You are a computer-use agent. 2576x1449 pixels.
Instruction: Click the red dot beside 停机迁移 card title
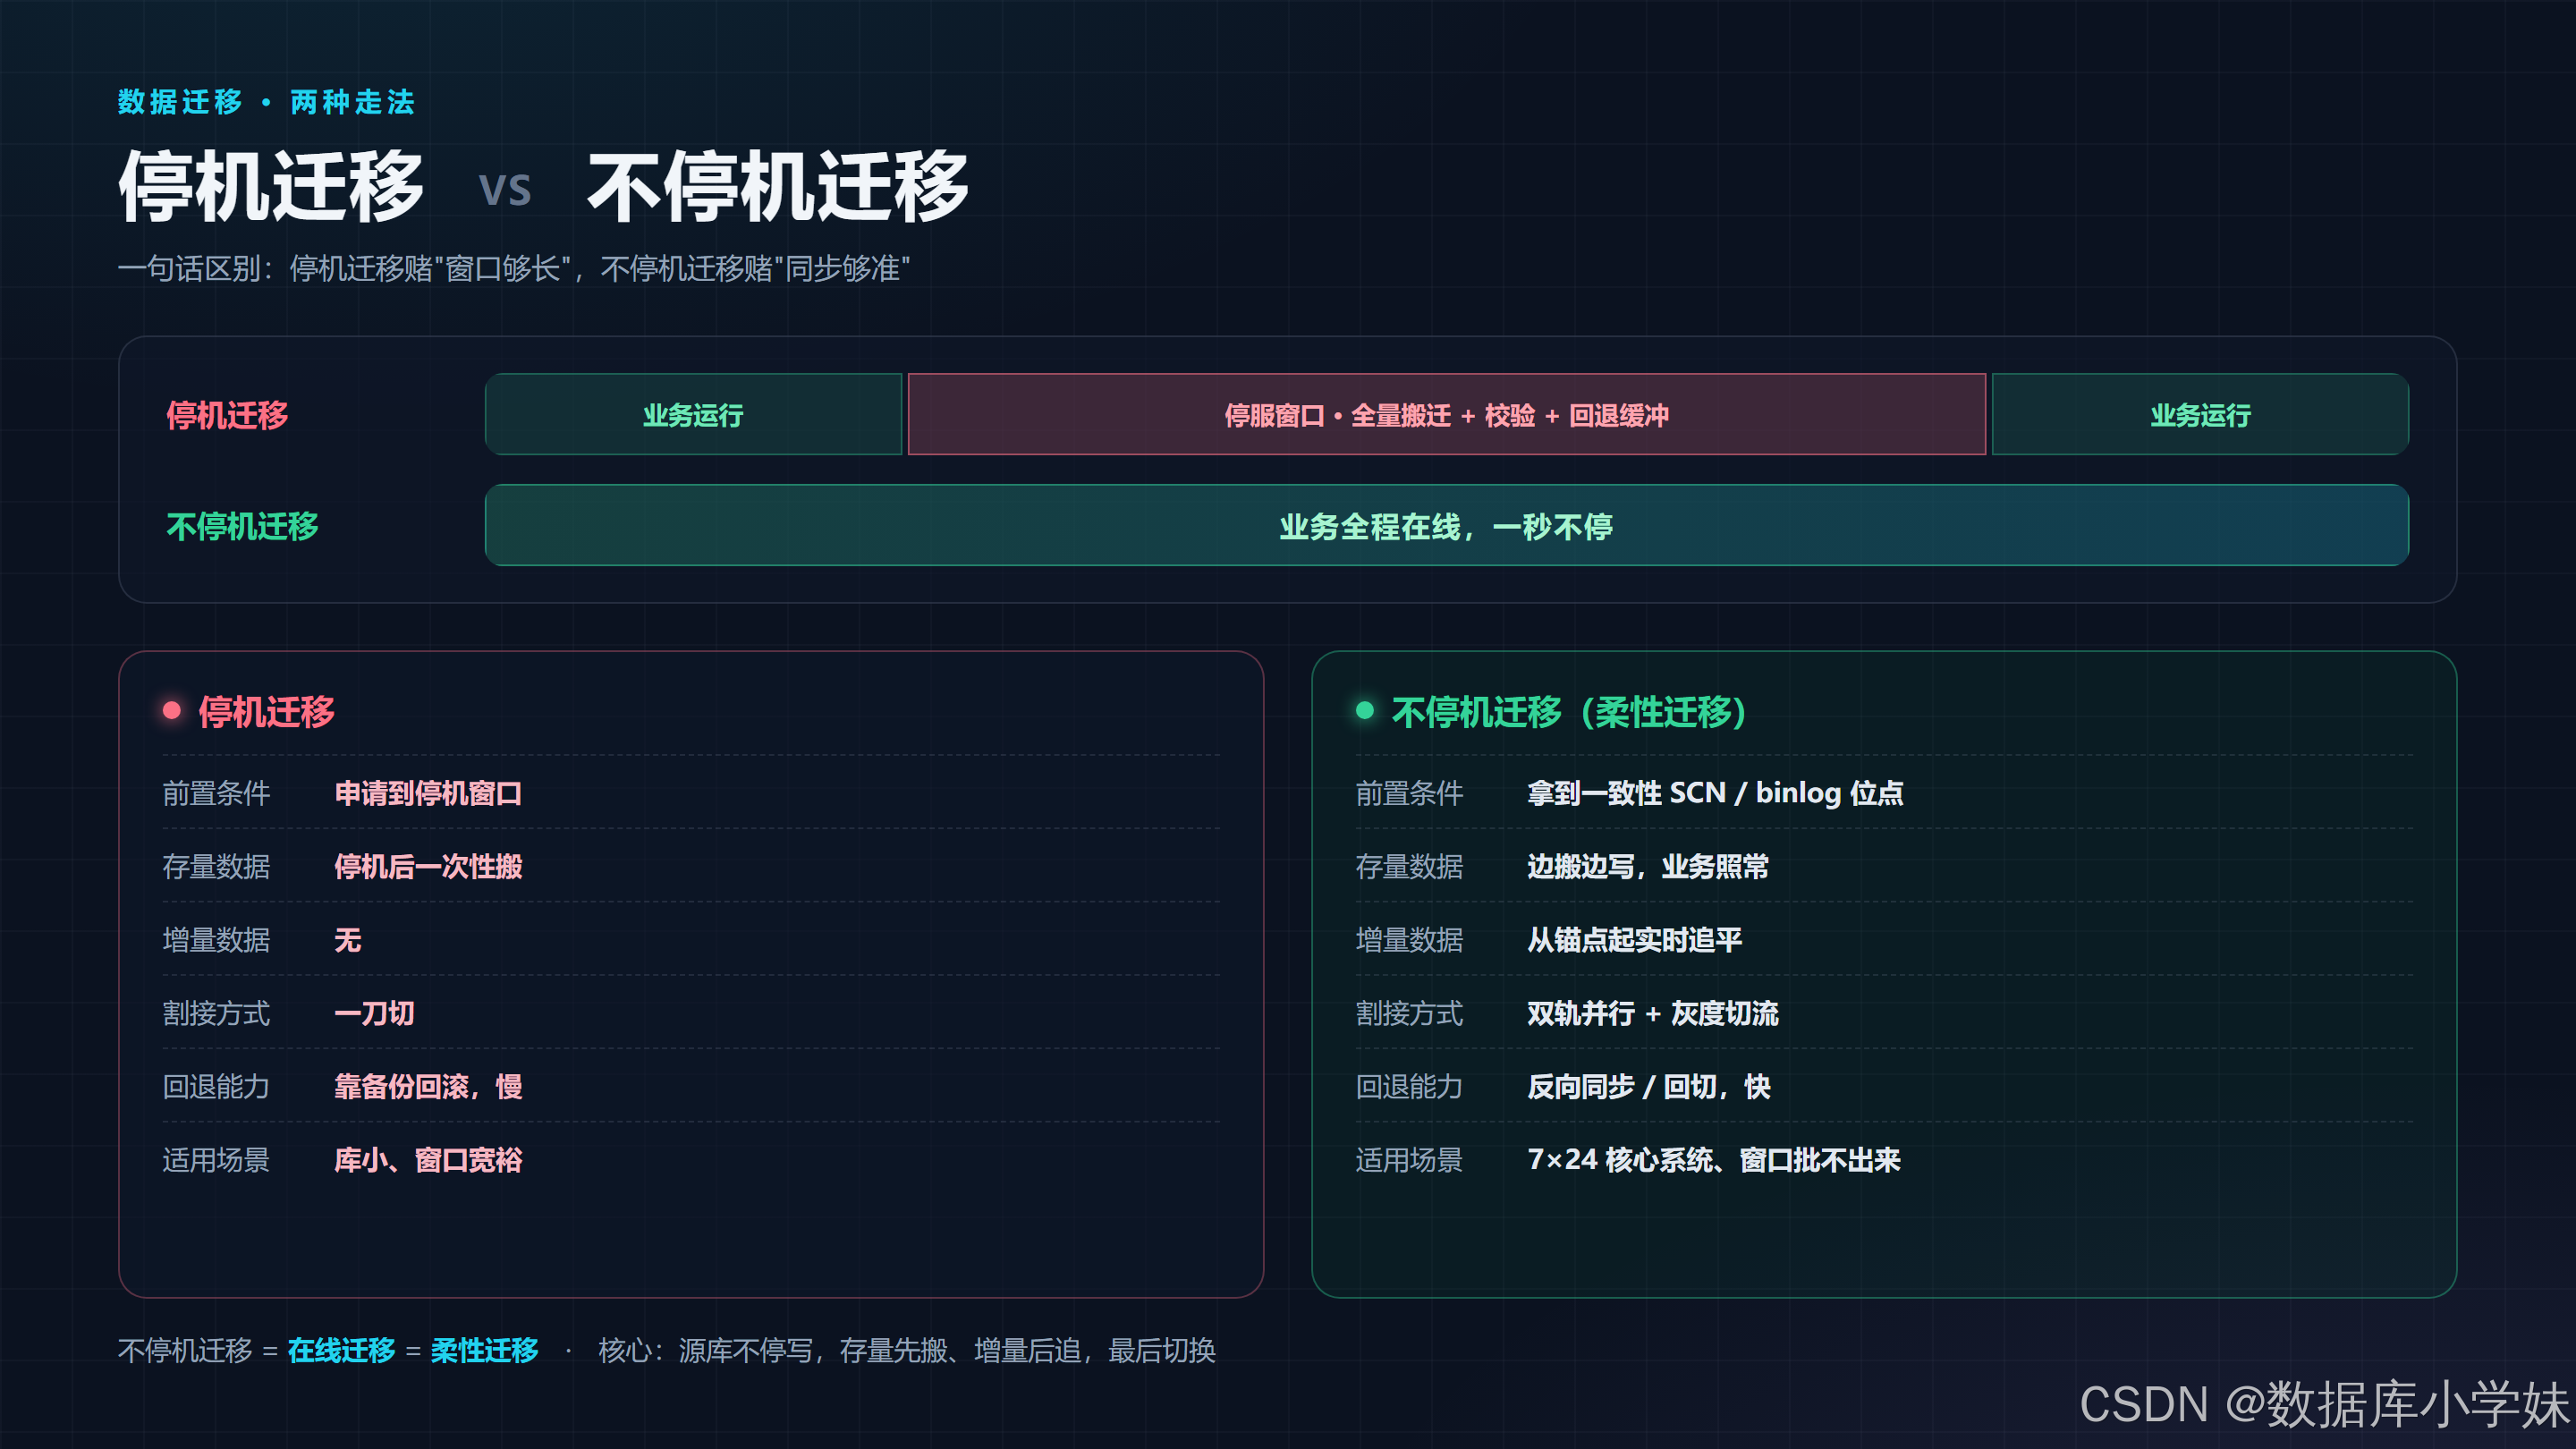pos(172,710)
